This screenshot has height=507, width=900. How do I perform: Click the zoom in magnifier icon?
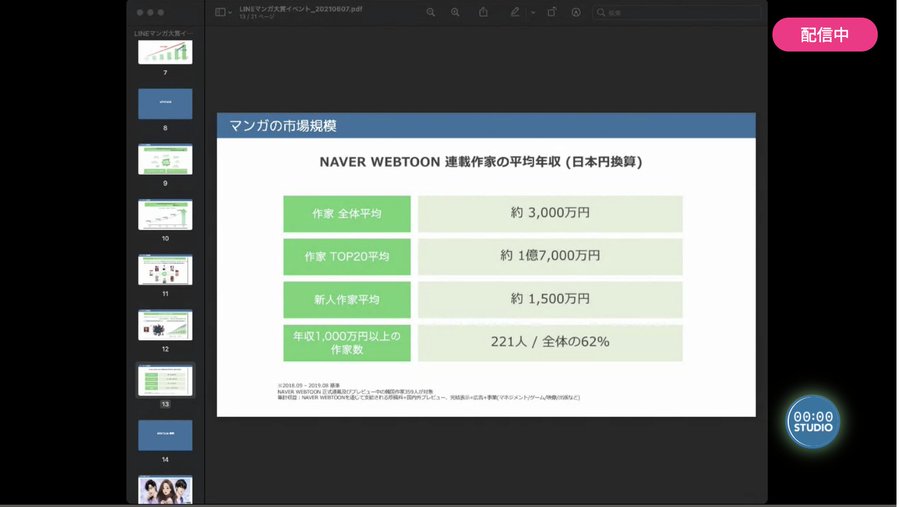(x=455, y=12)
